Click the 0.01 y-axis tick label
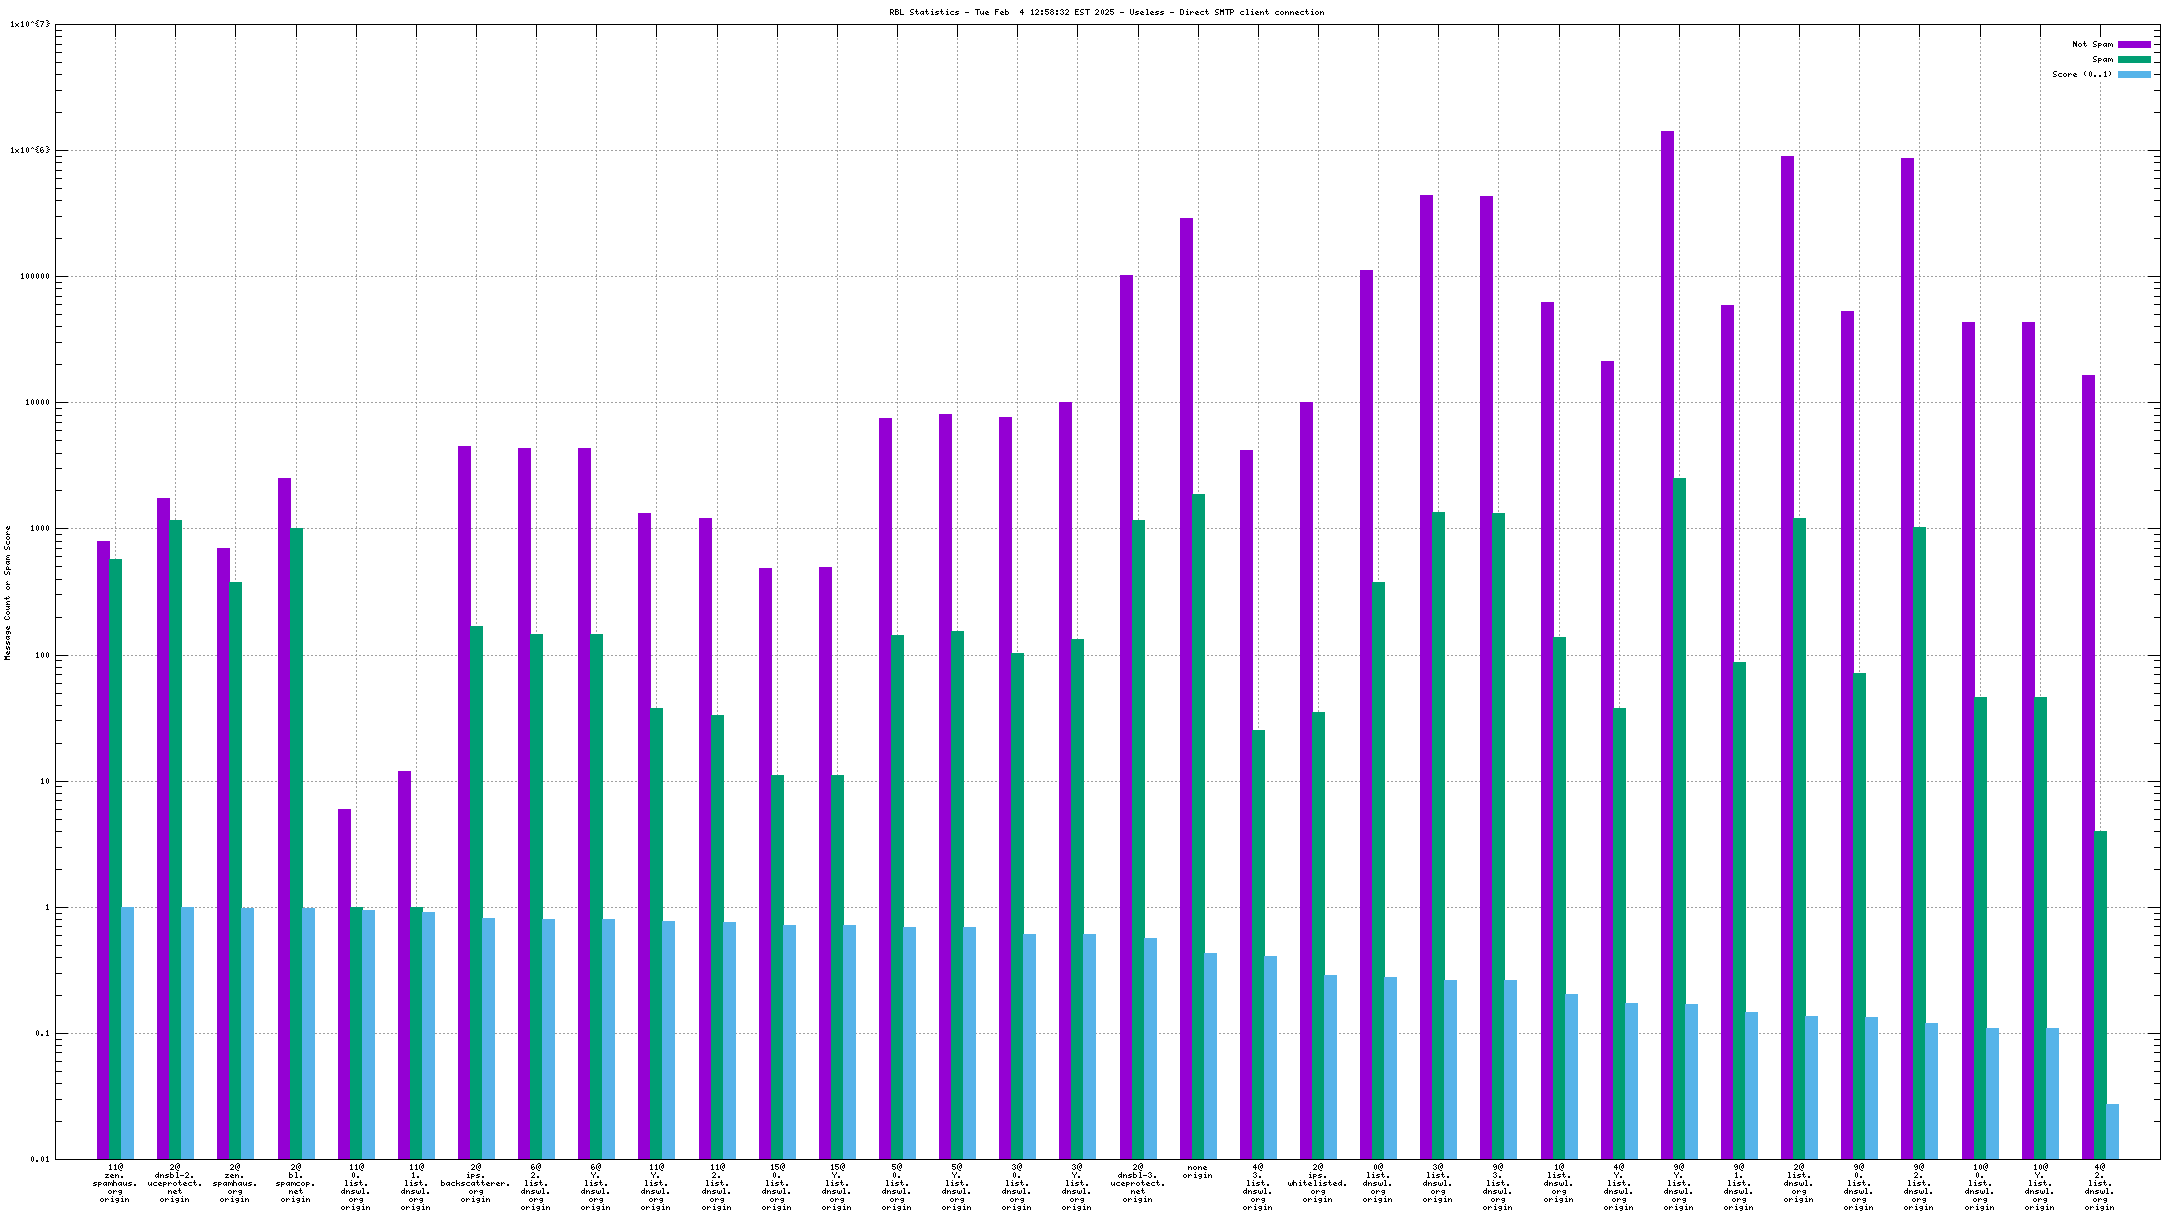Screen dimensions: 2176x1224 40,1160
